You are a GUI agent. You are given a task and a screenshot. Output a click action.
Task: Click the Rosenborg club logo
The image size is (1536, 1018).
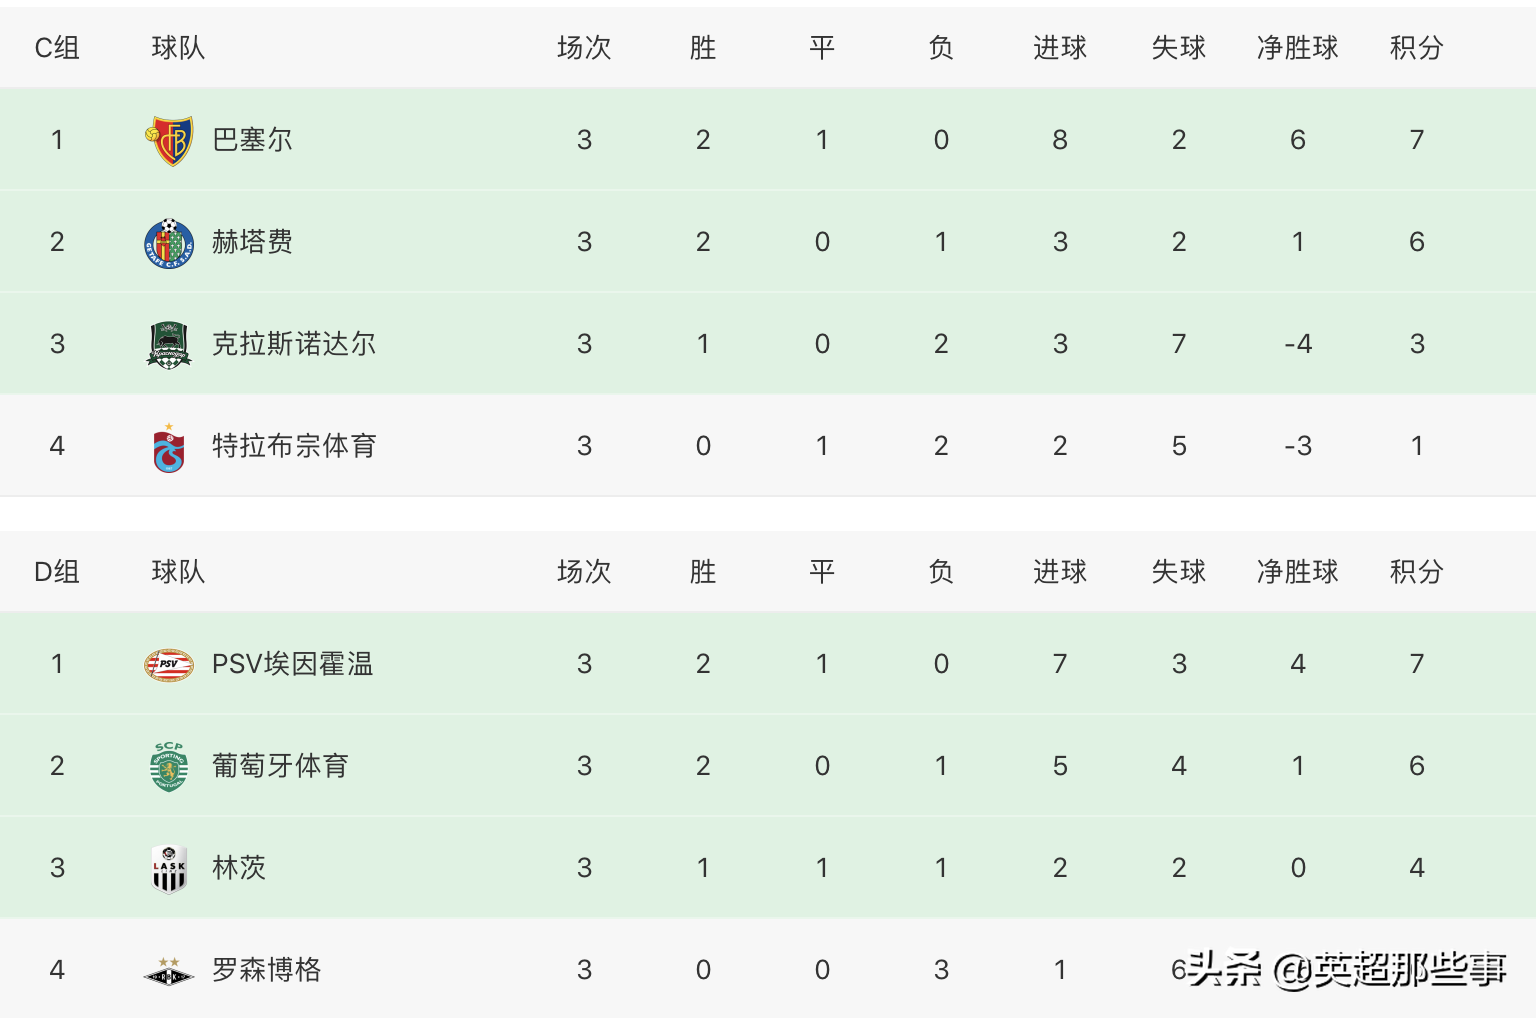pos(169,971)
